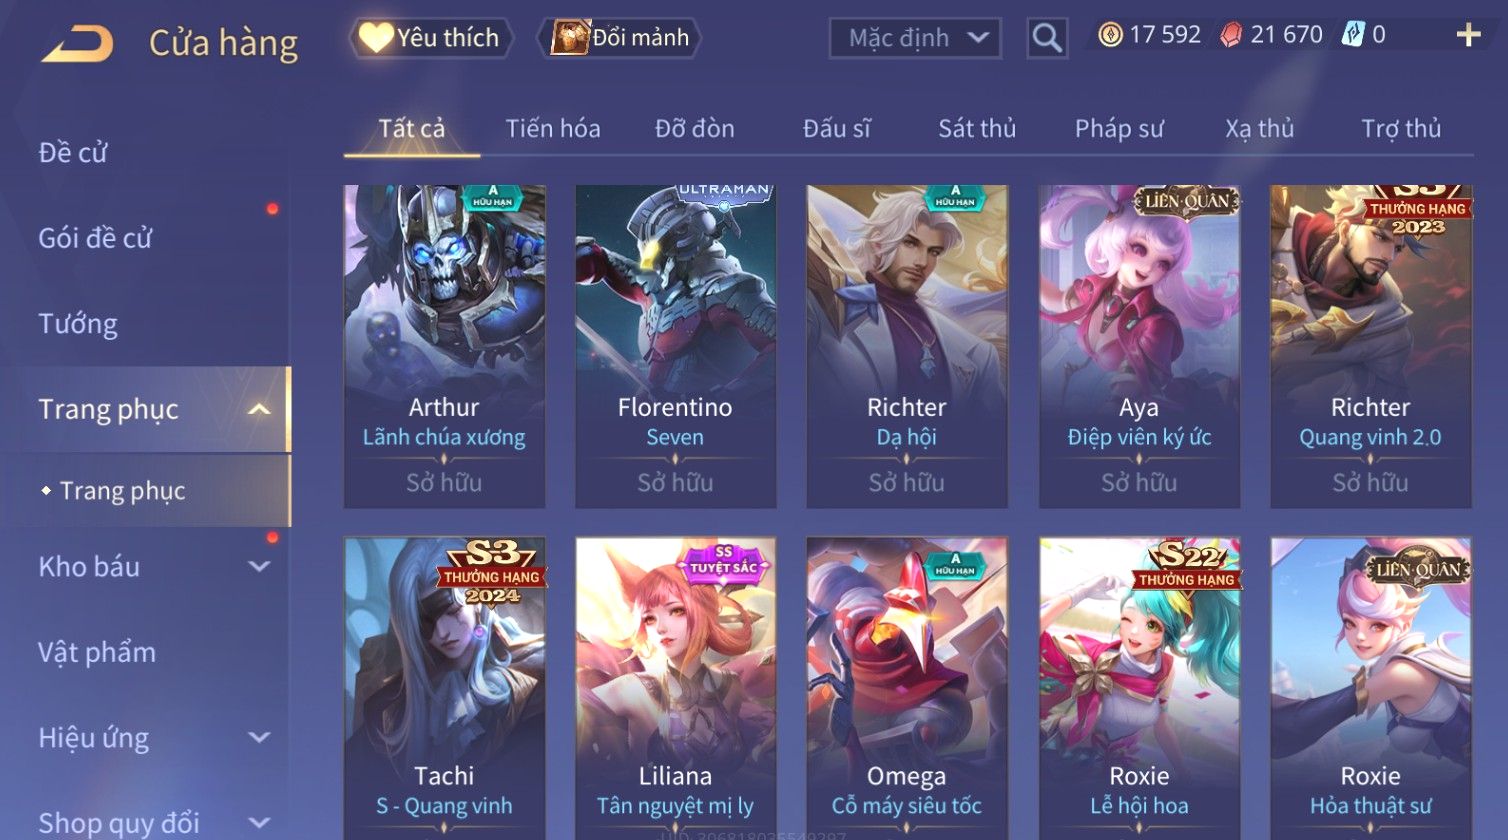1508x840 pixels.
Task: Select Arthur Lãnh chúa xương skin card
Action: tap(444, 346)
